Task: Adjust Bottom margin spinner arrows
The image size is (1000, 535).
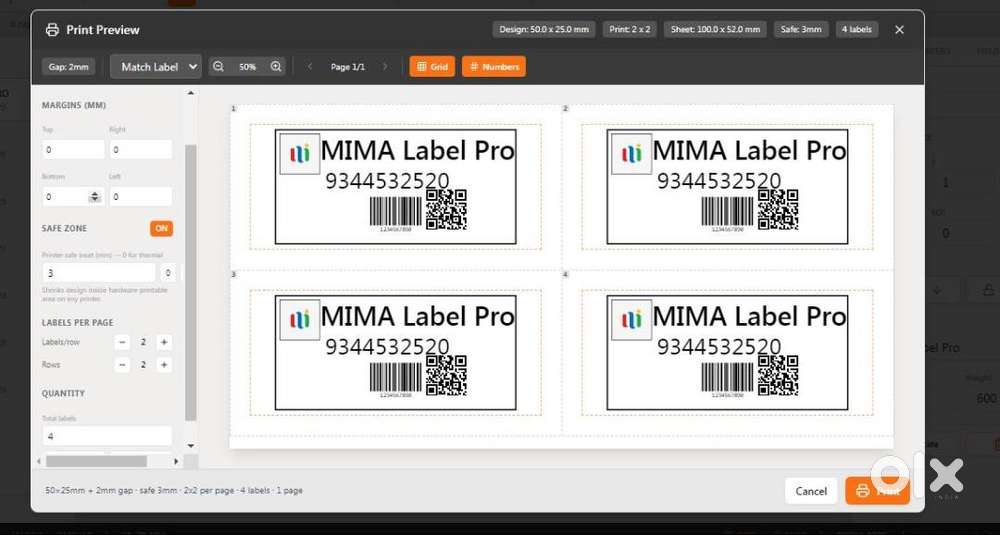Action: tap(95, 196)
